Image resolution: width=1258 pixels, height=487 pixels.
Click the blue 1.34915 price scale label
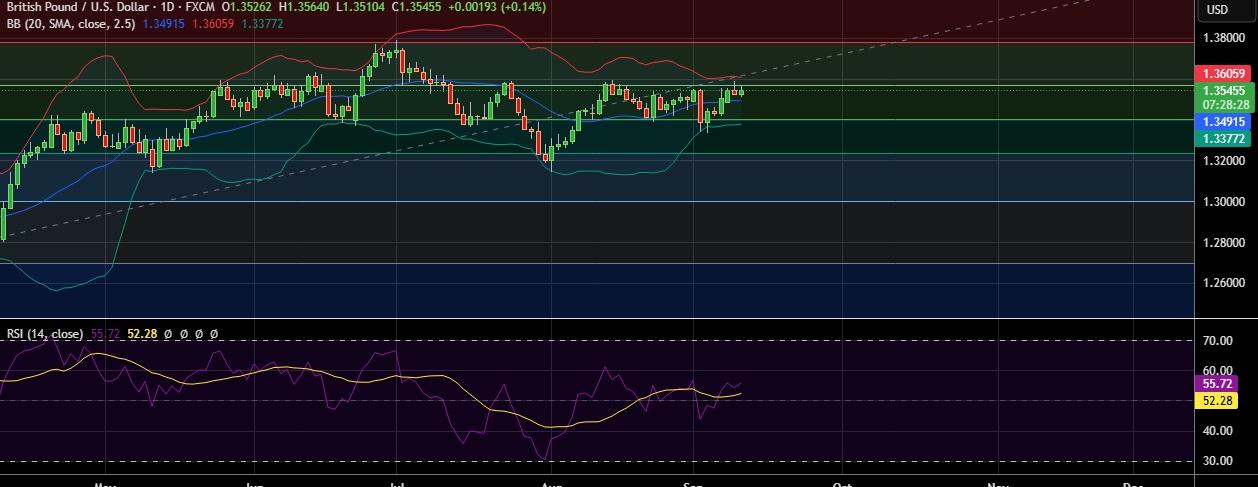pos(1224,122)
